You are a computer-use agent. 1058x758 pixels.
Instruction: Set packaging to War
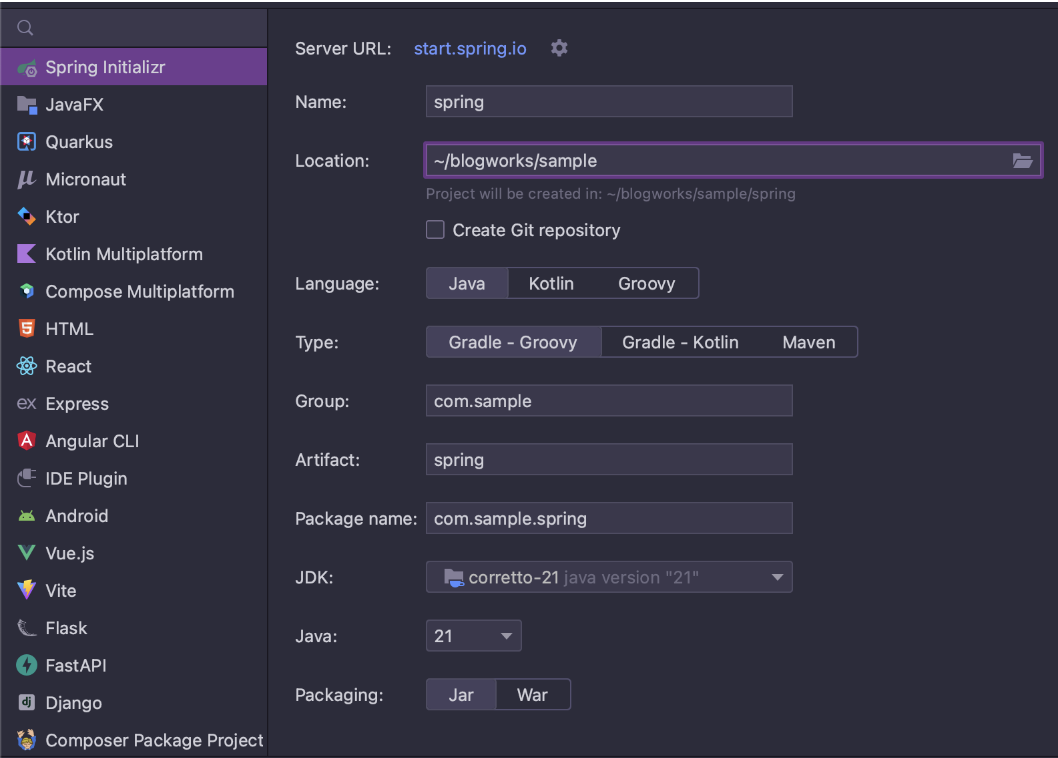coord(532,695)
